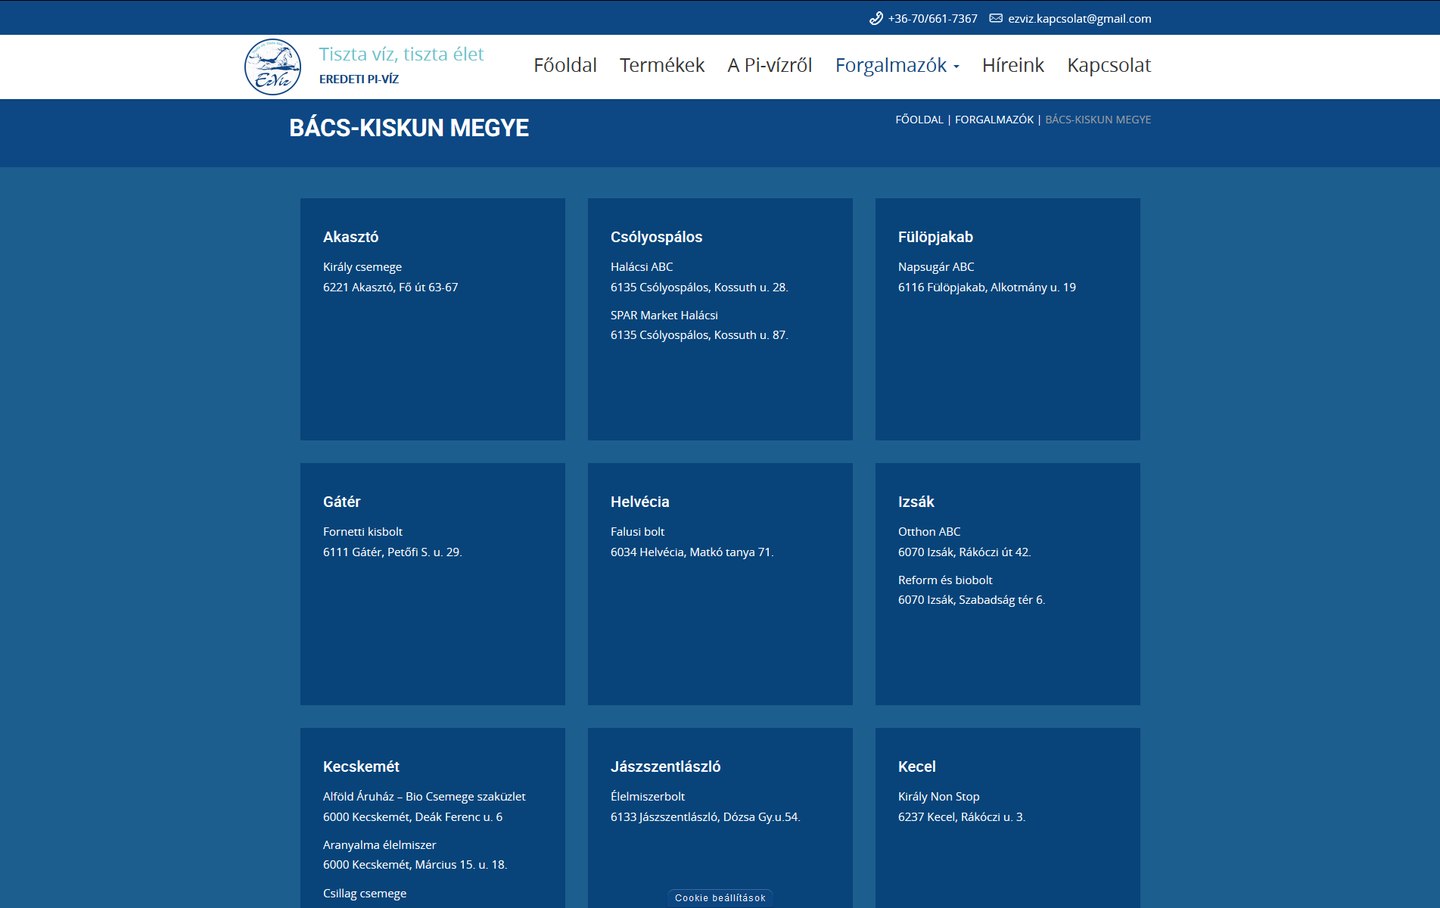Viewport: 1440px width, 908px height.
Task: Select the Jászszentlászló card heading
Action: 665,767
